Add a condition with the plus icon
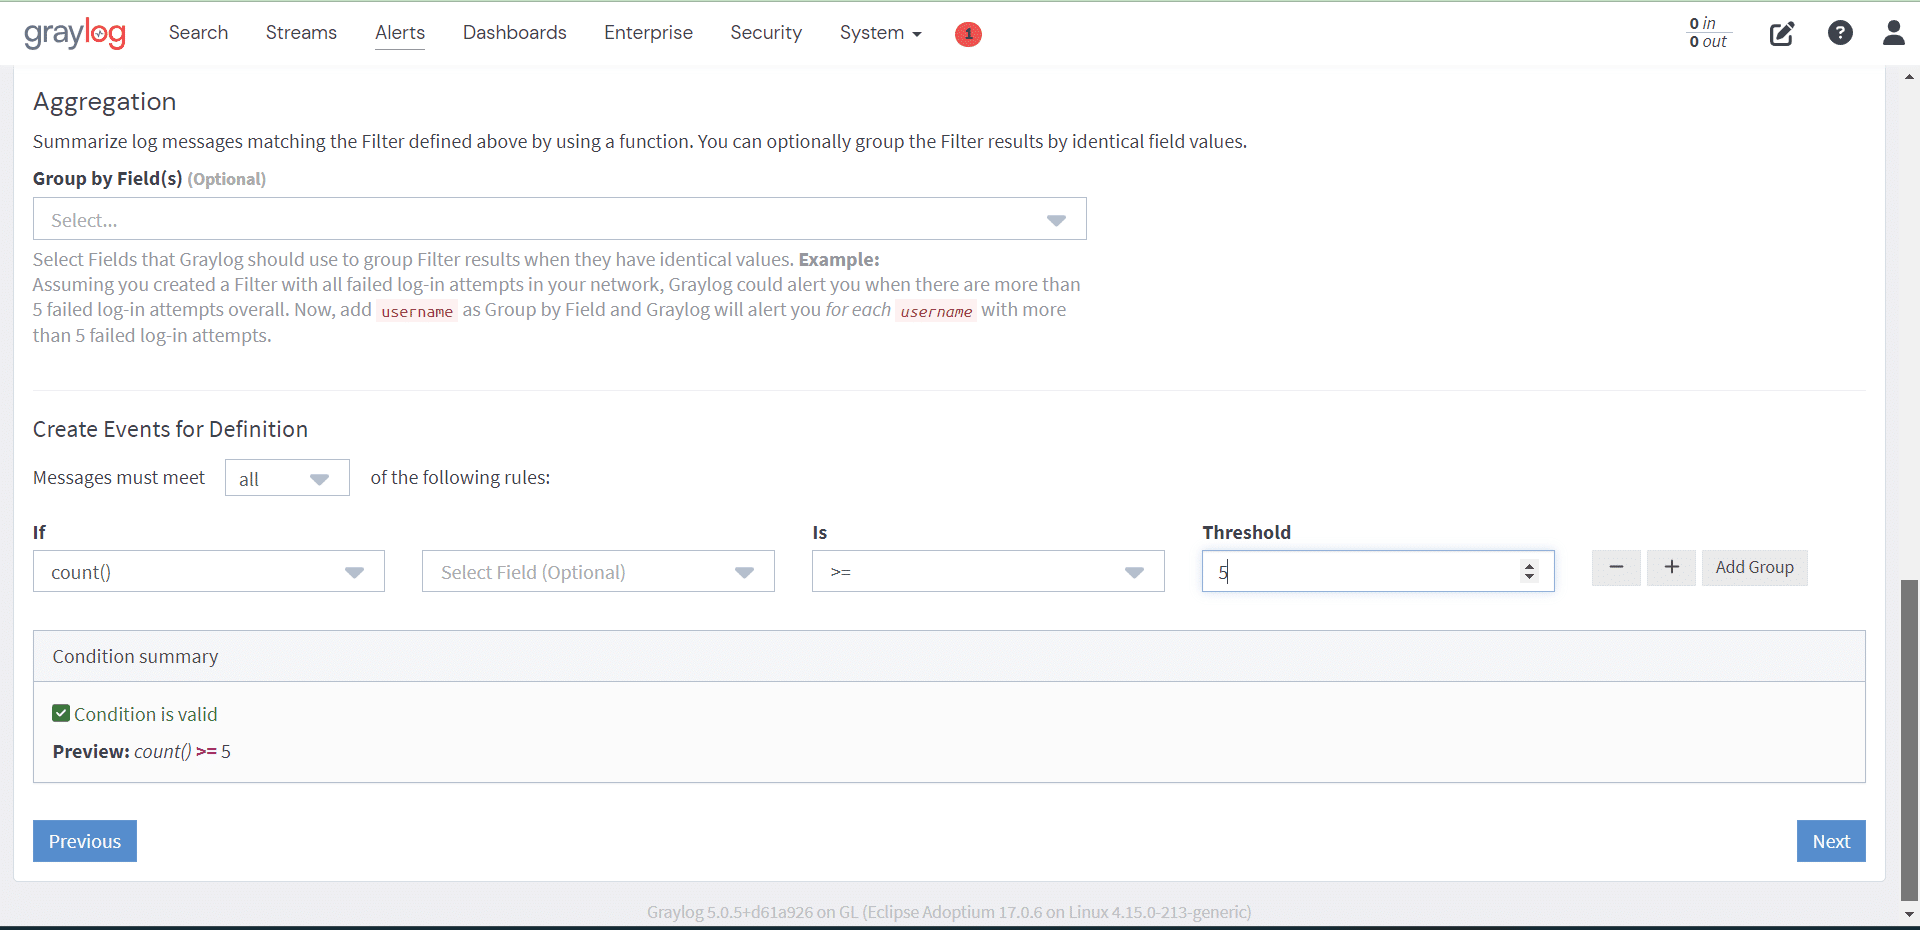This screenshot has height=930, width=1920. click(1670, 567)
